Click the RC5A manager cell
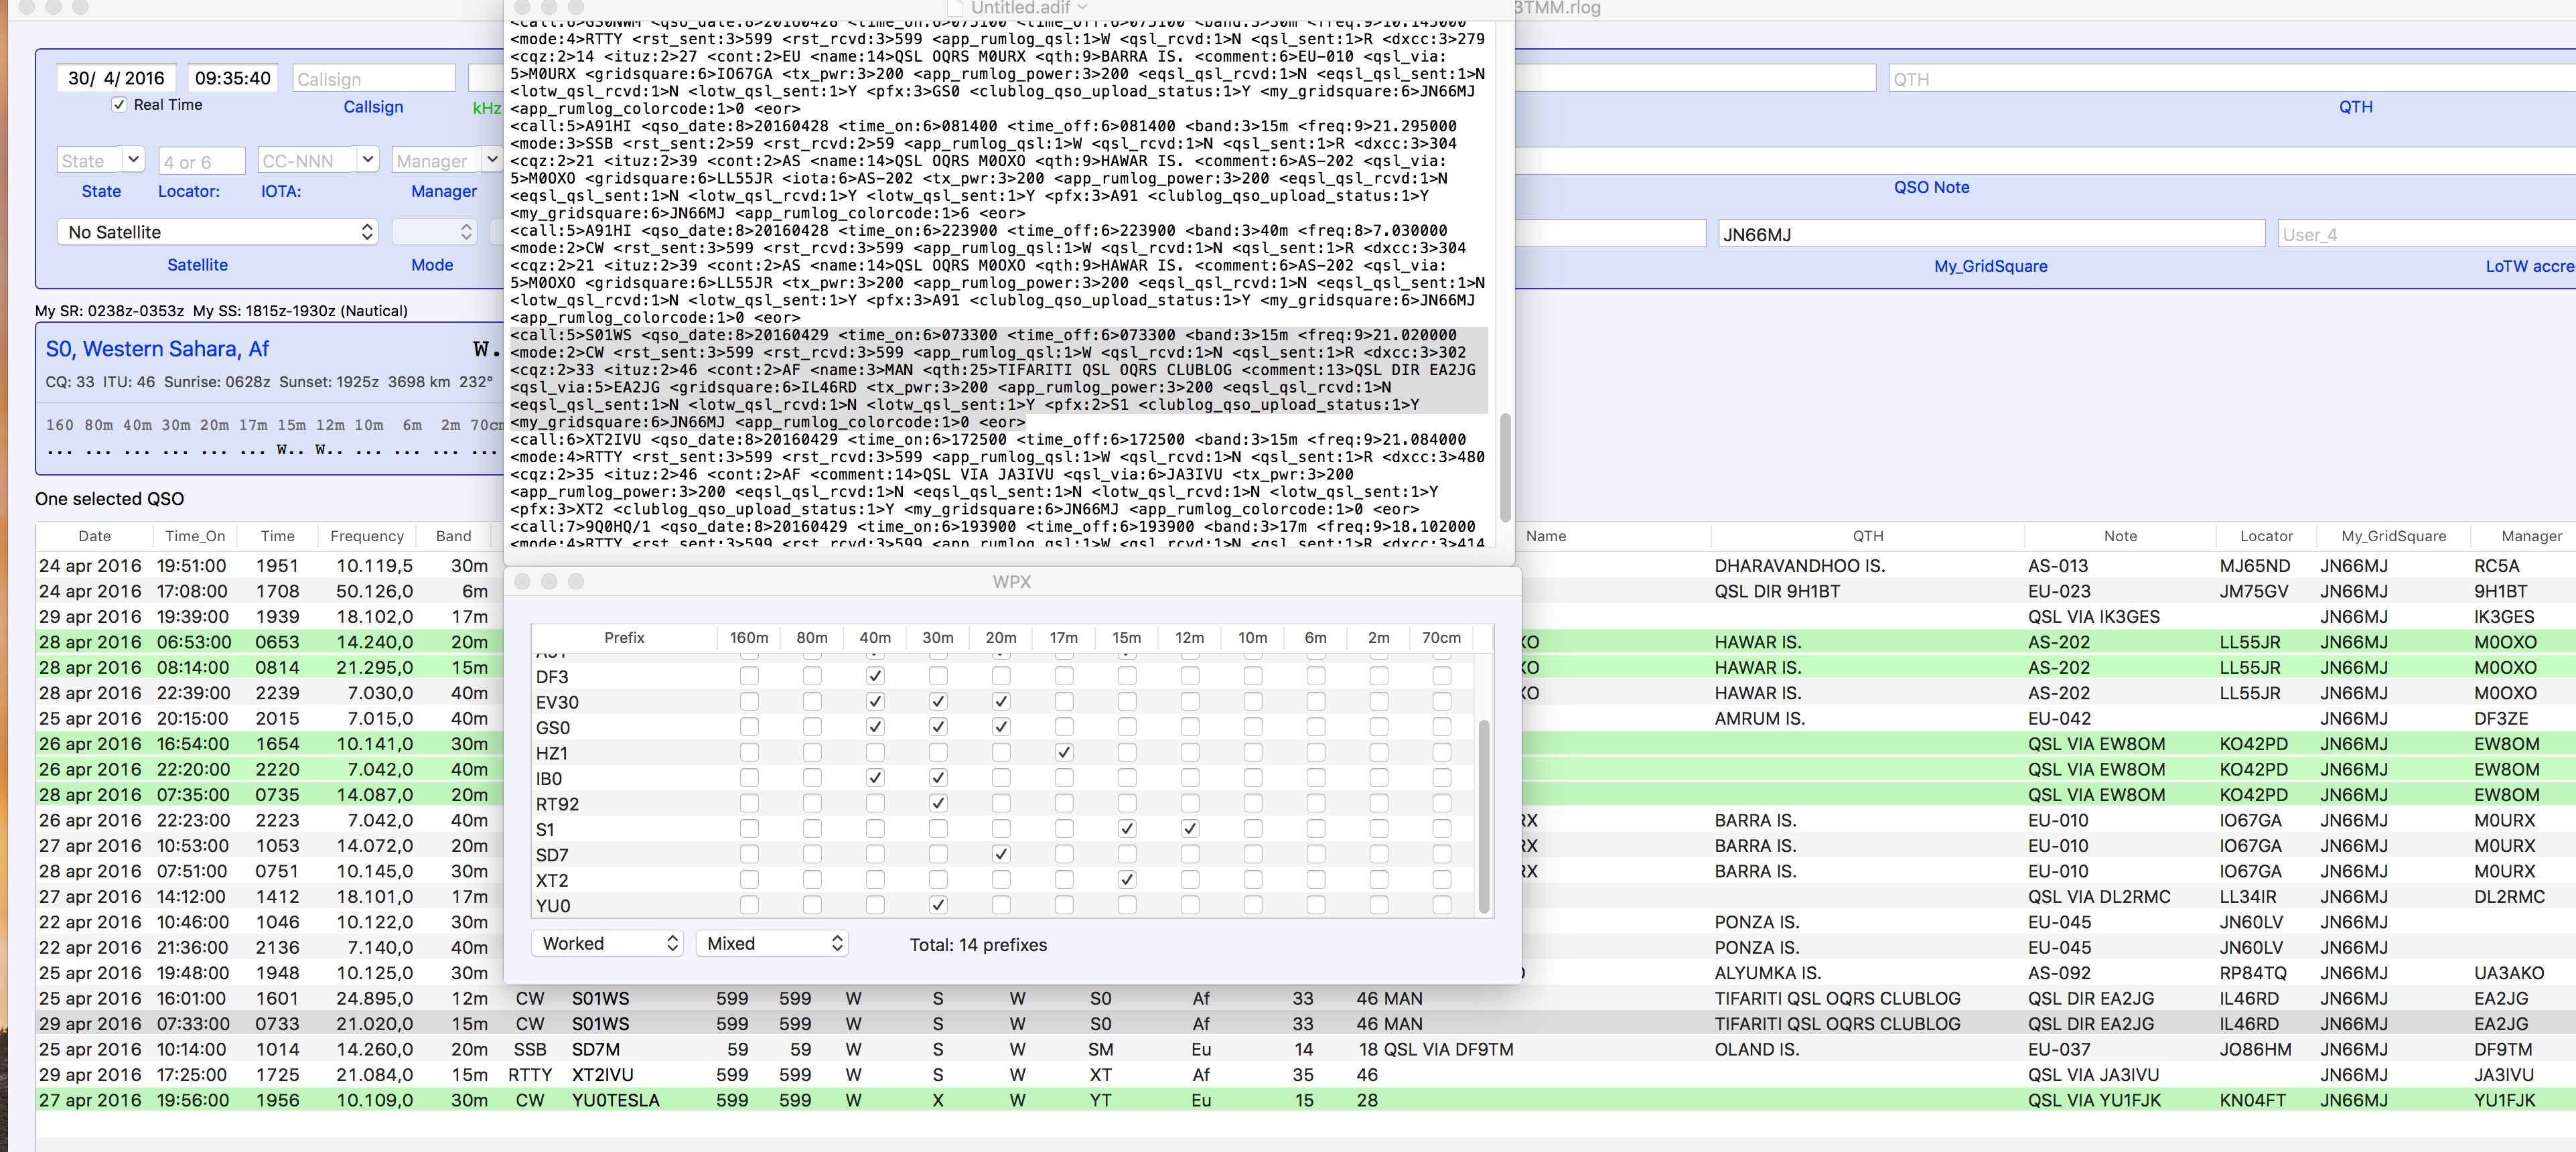The image size is (2576, 1152). click(2496, 566)
